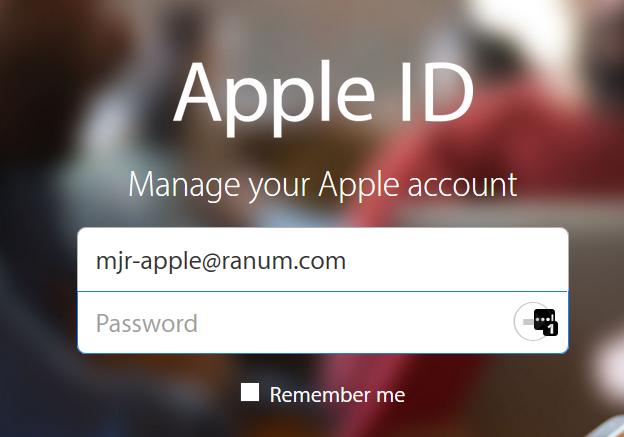Click the word 'Apple' in the large title
Screen dimensions: 624x437
[x=275, y=98]
